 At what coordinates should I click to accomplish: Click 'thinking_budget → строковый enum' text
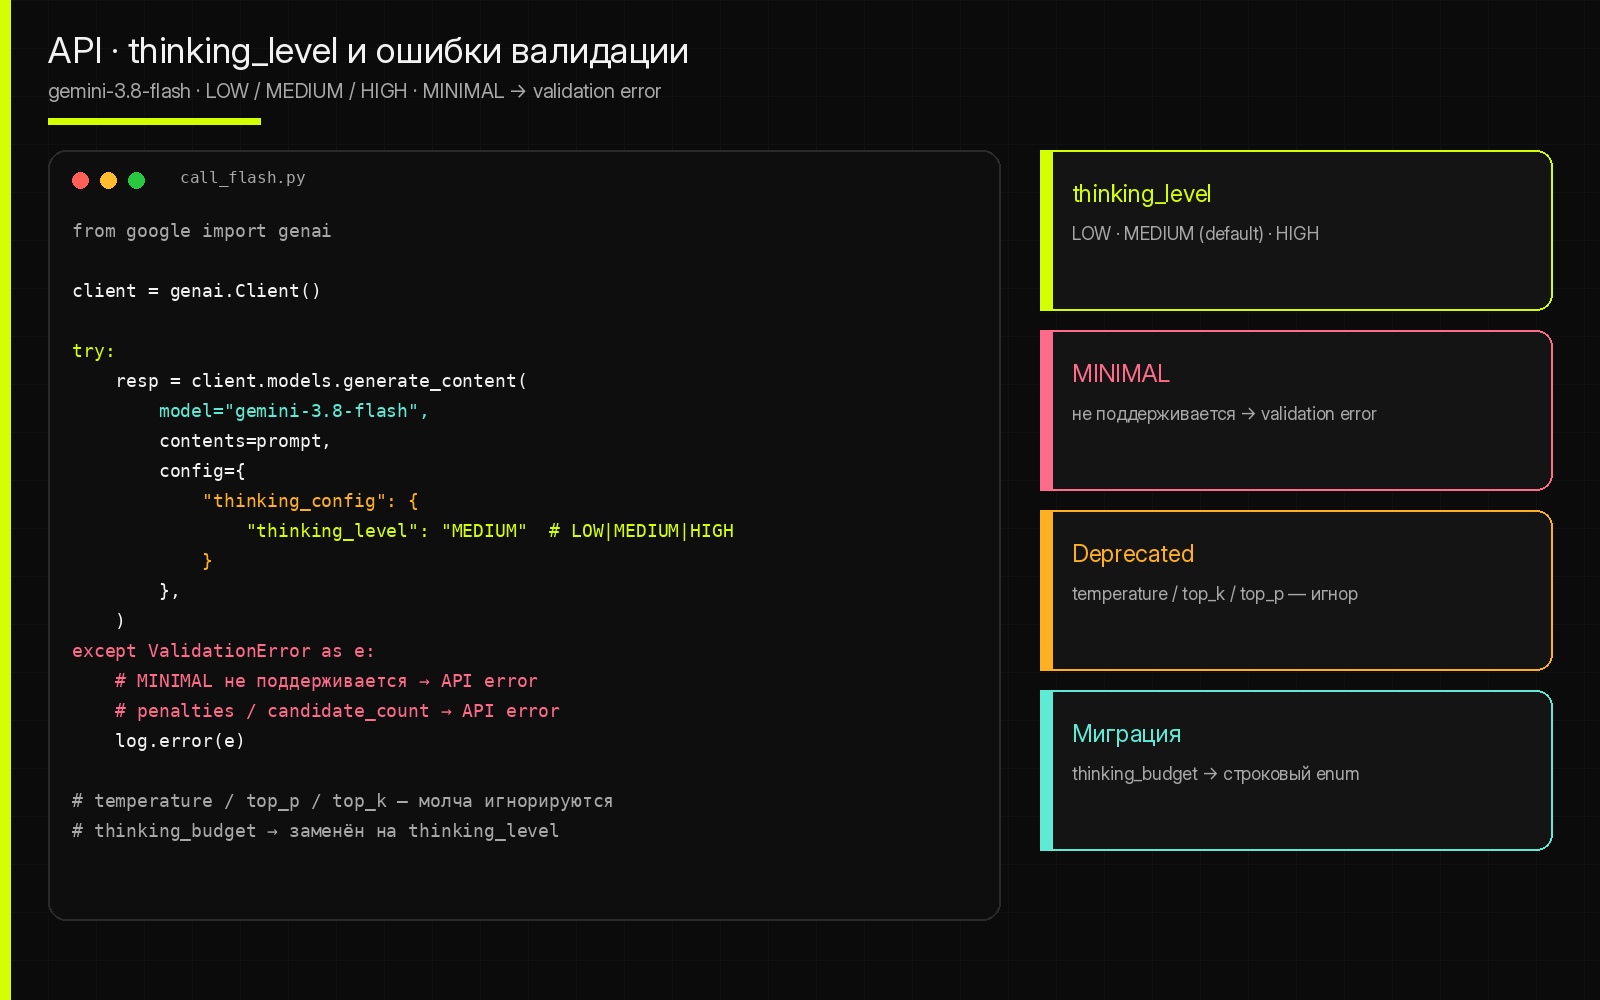[1216, 774]
